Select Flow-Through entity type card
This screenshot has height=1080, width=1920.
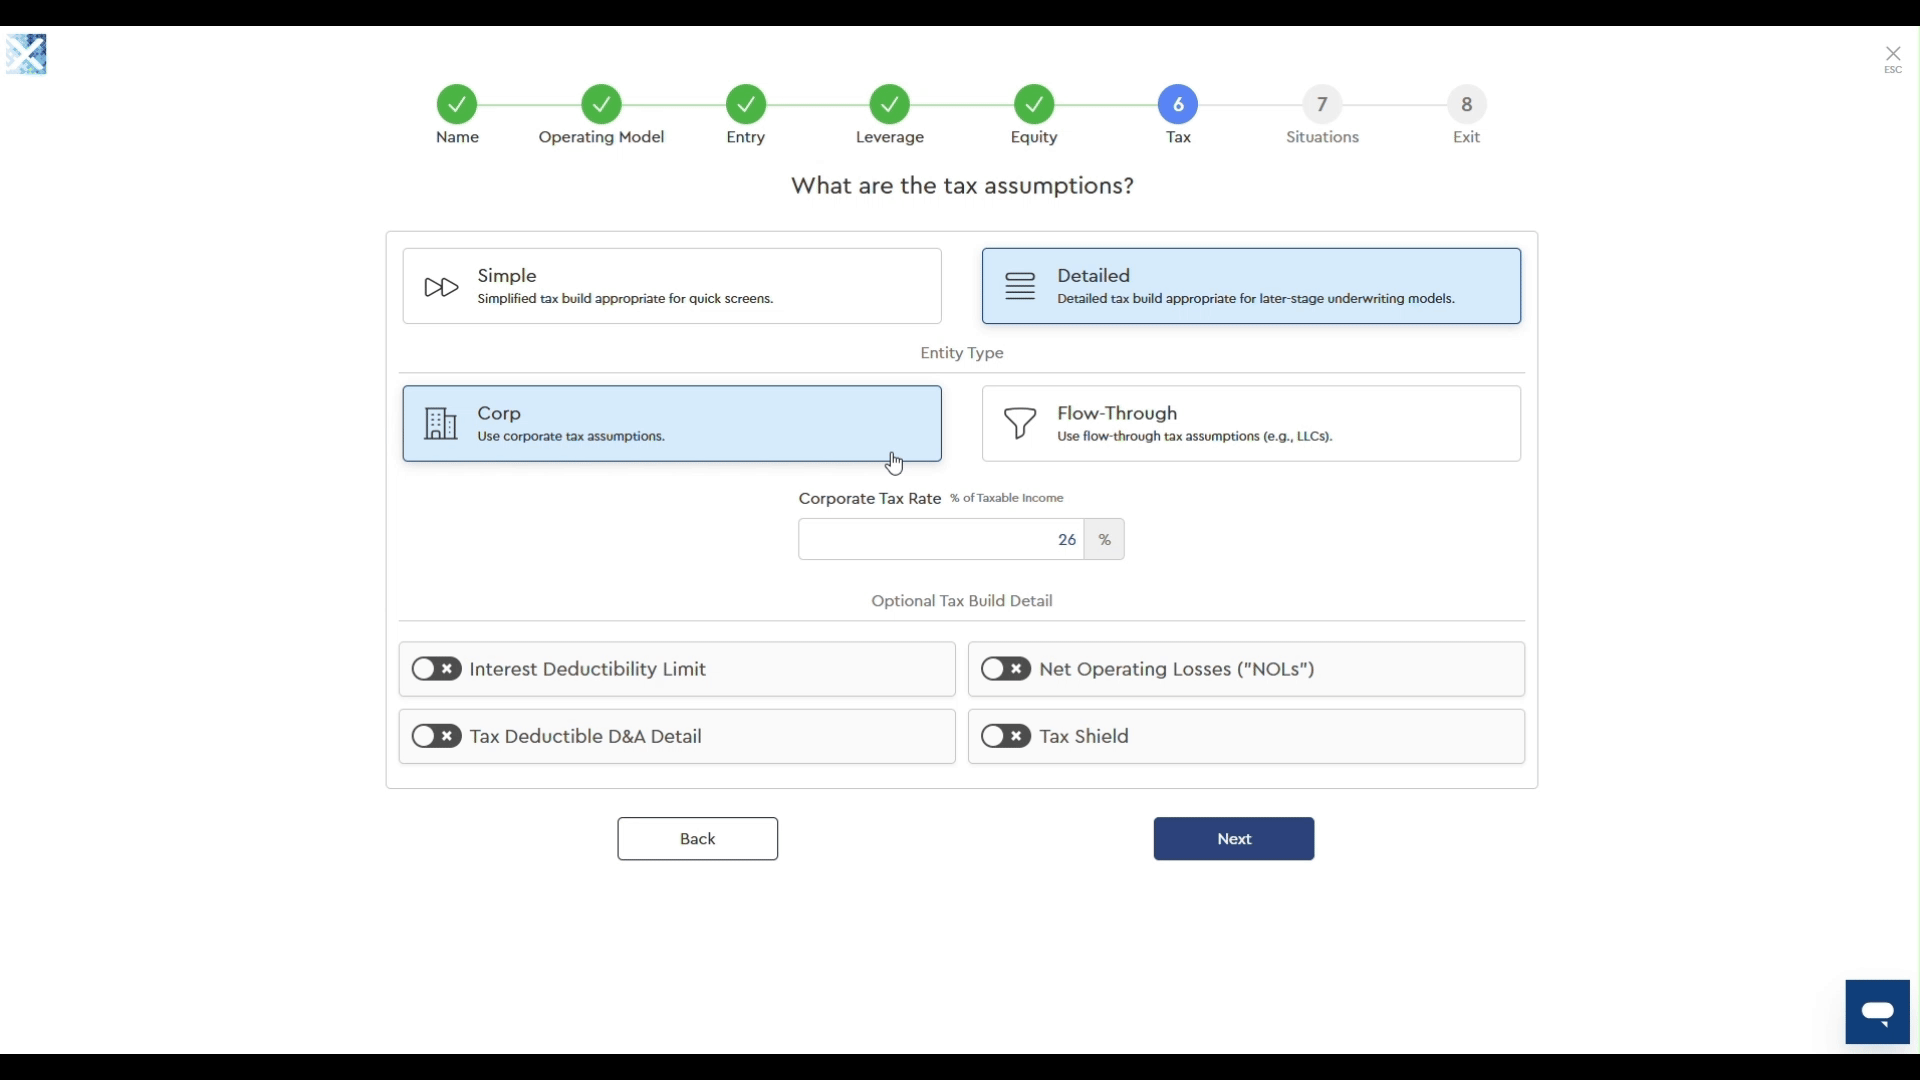(1251, 424)
